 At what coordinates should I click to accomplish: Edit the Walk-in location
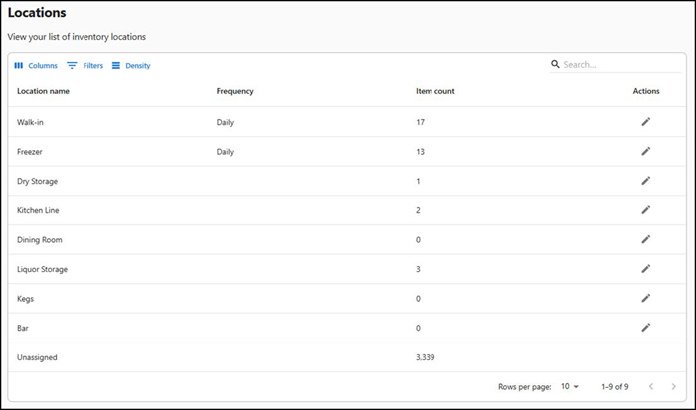pos(645,122)
